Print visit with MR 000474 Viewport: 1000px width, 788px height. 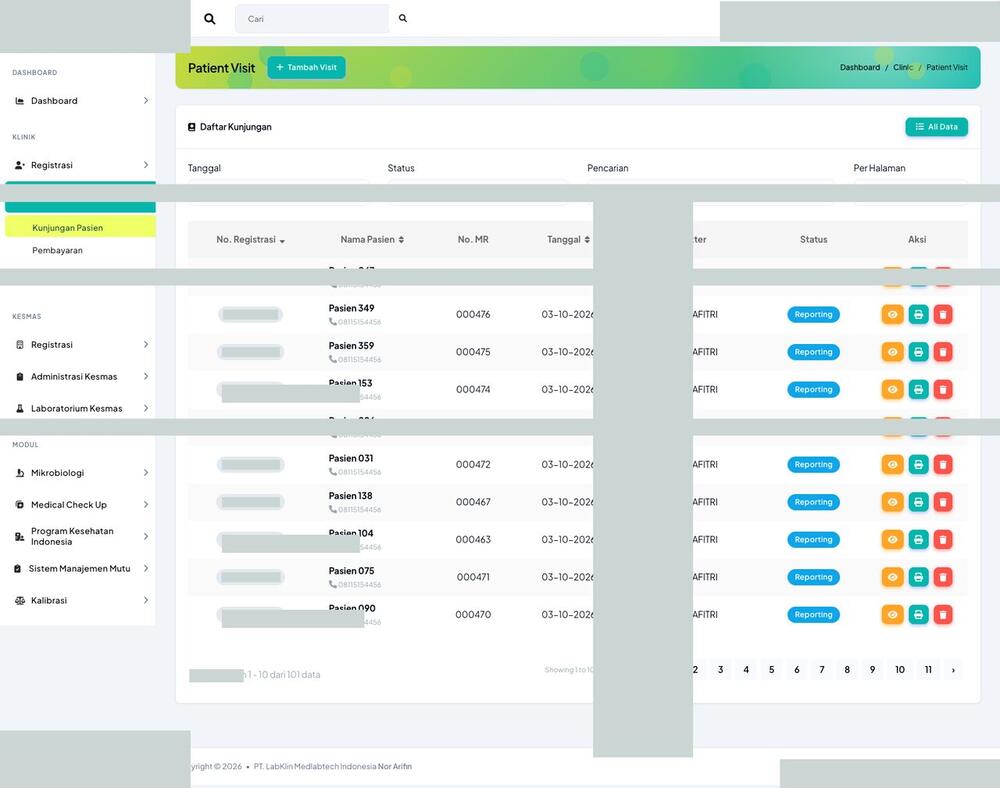pos(918,390)
